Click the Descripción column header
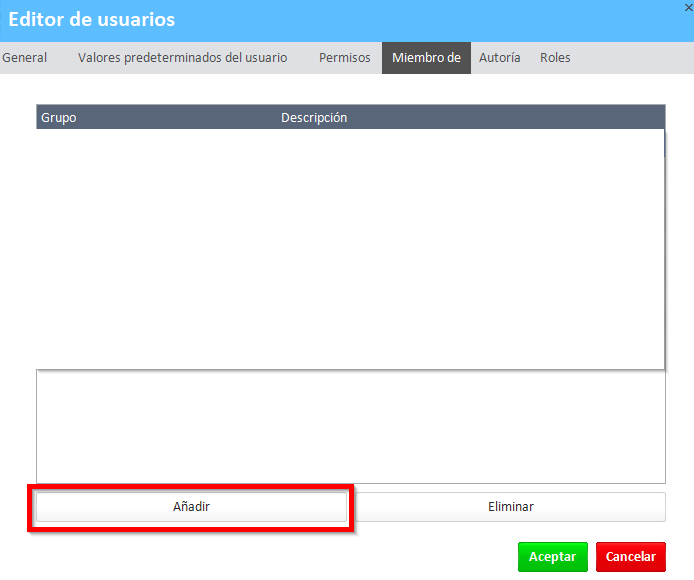694x580 pixels. pyautogui.click(x=314, y=118)
